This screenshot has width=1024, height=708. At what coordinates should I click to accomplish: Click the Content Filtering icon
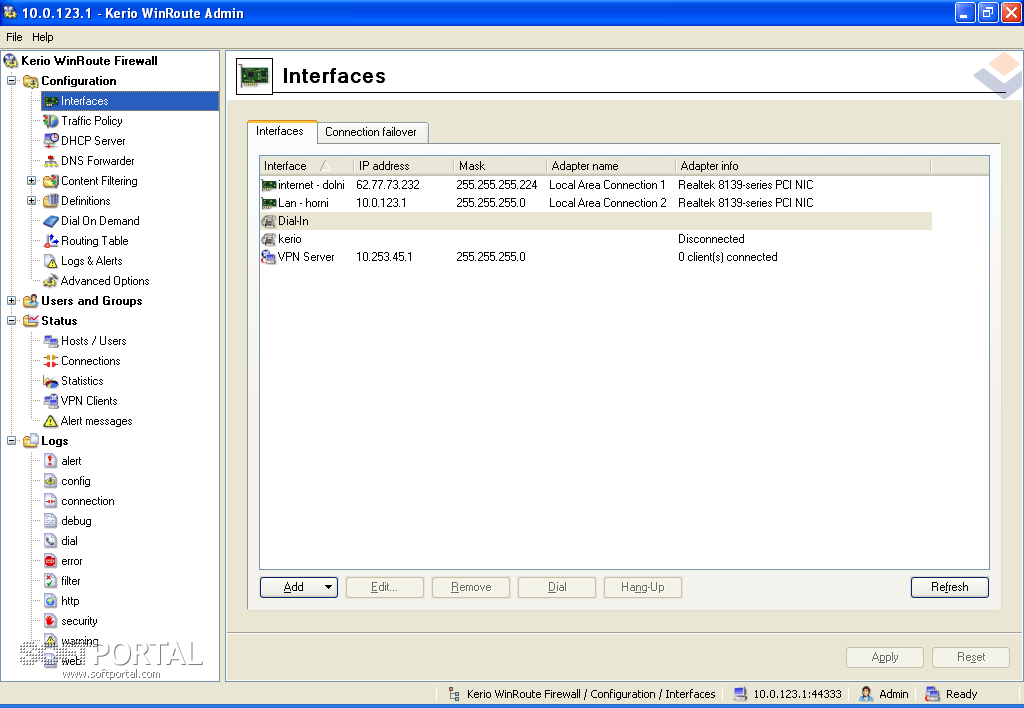pos(51,181)
